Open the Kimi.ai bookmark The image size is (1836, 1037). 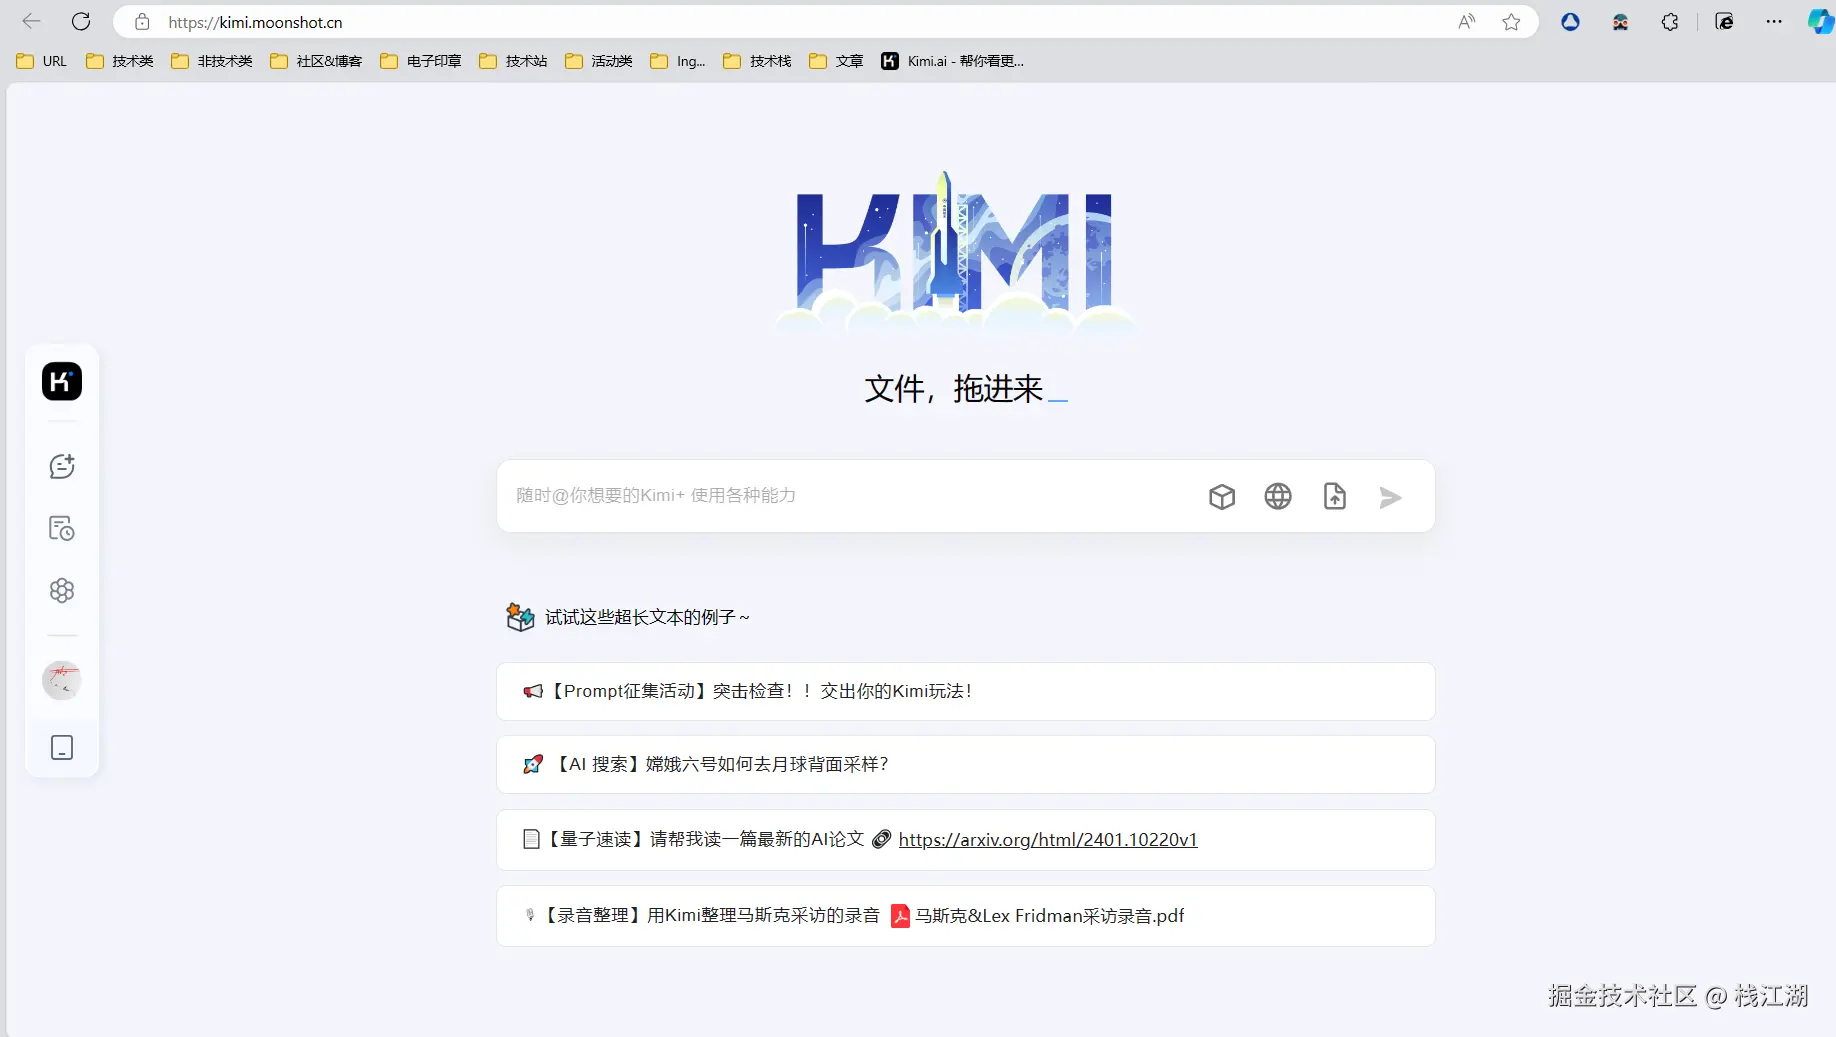952,61
